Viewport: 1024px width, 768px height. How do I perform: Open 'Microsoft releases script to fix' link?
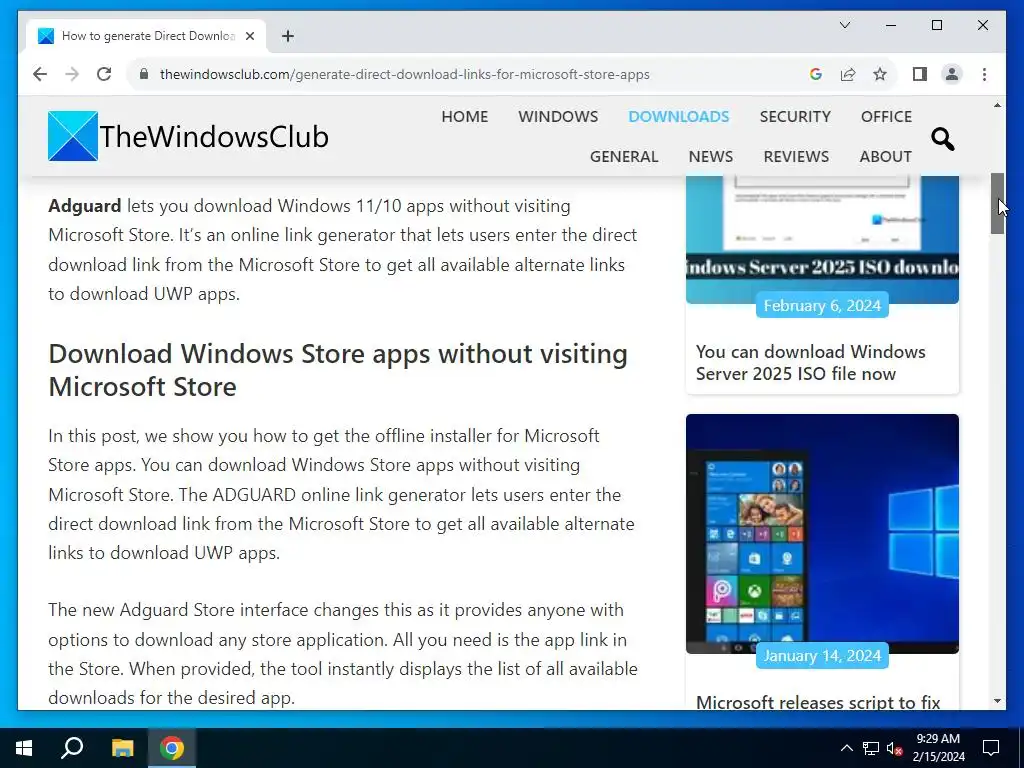click(818, 702)
